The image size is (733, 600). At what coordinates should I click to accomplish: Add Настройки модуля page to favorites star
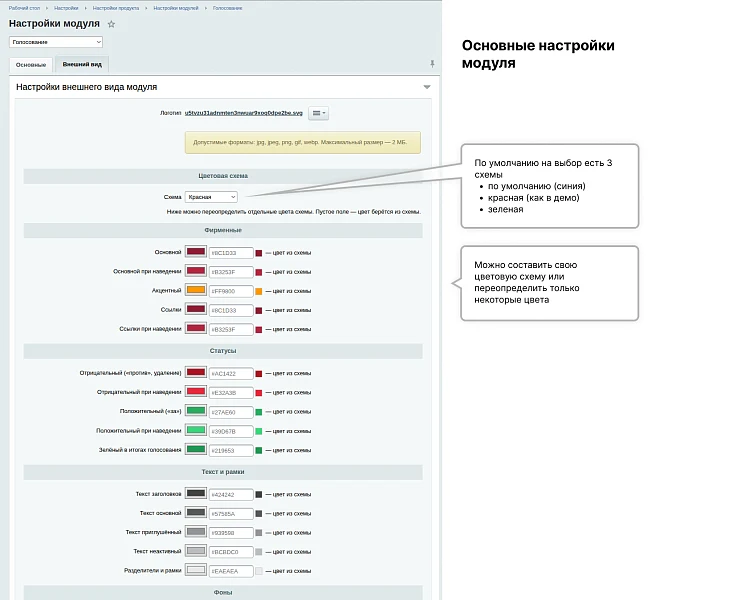click(x=111, y=24)
